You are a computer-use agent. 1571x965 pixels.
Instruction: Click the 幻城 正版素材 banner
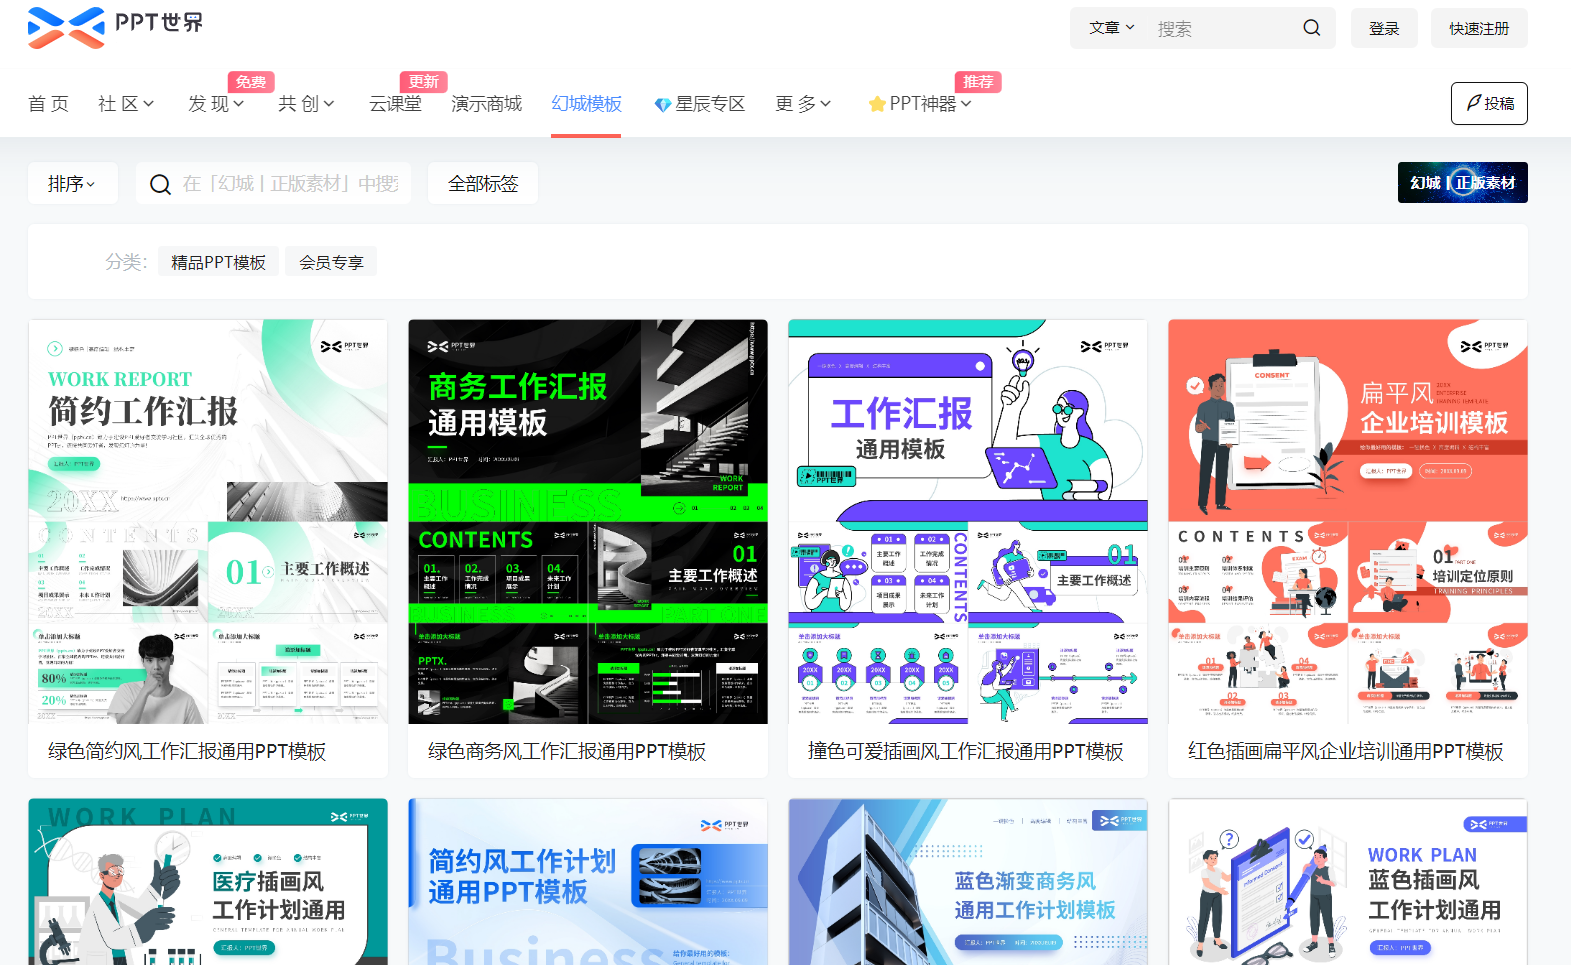(x=1462, y=183)
